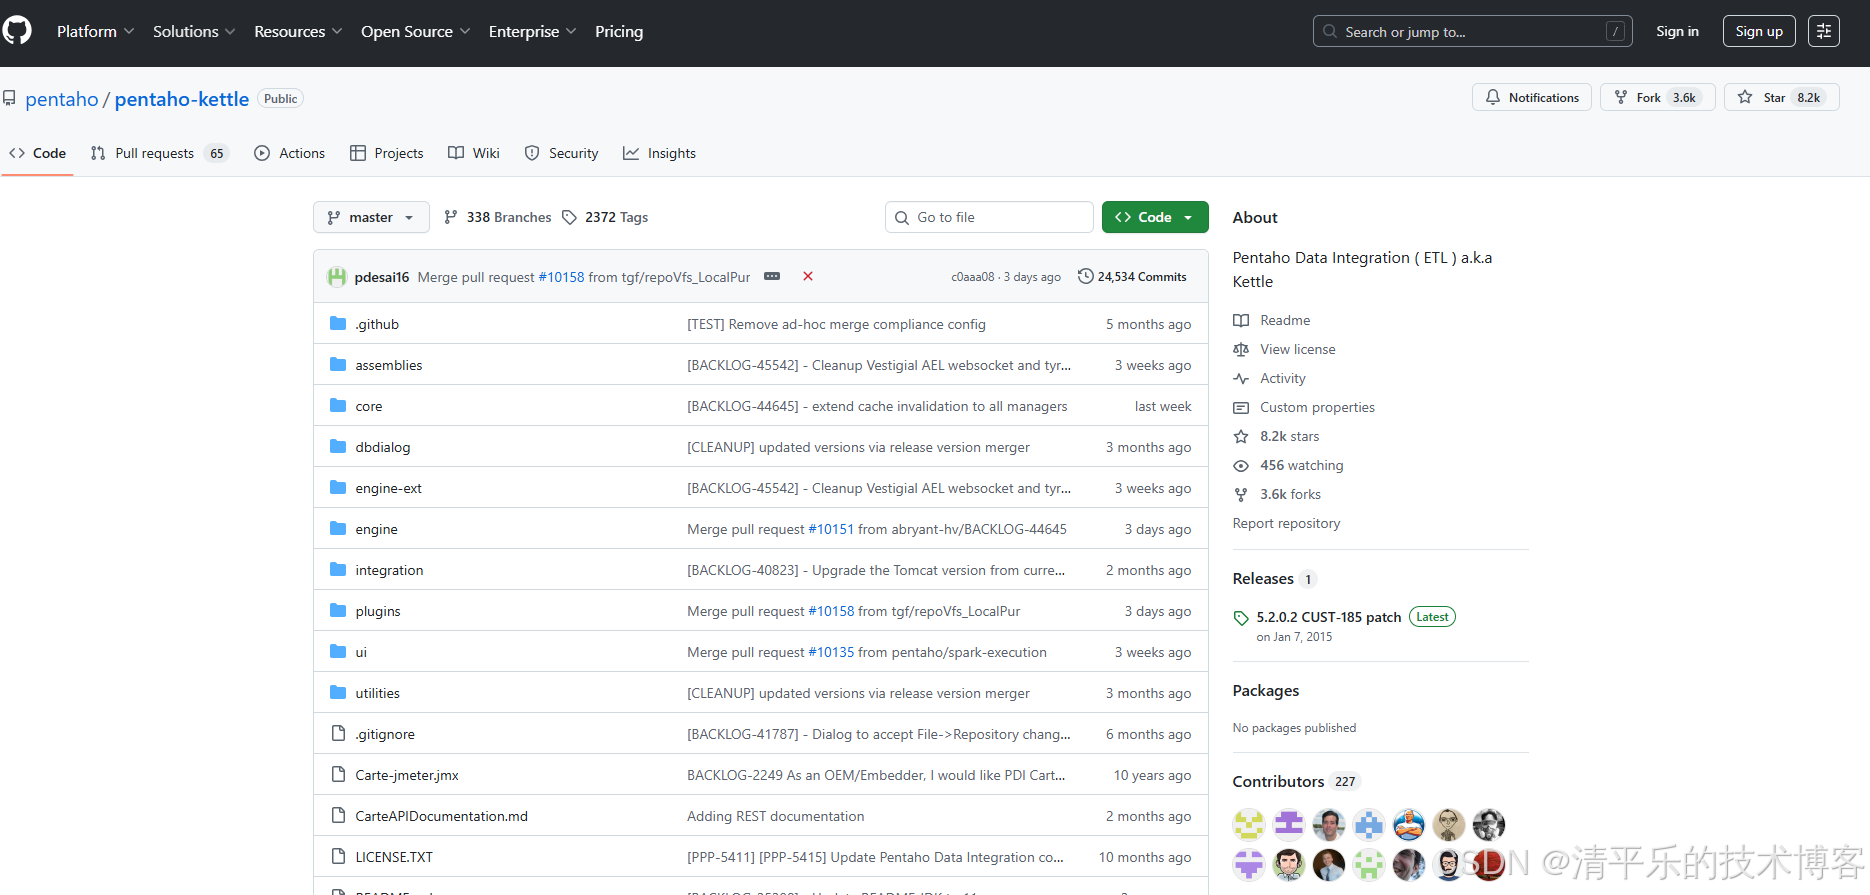Click the .gitignore file icon

338,733
